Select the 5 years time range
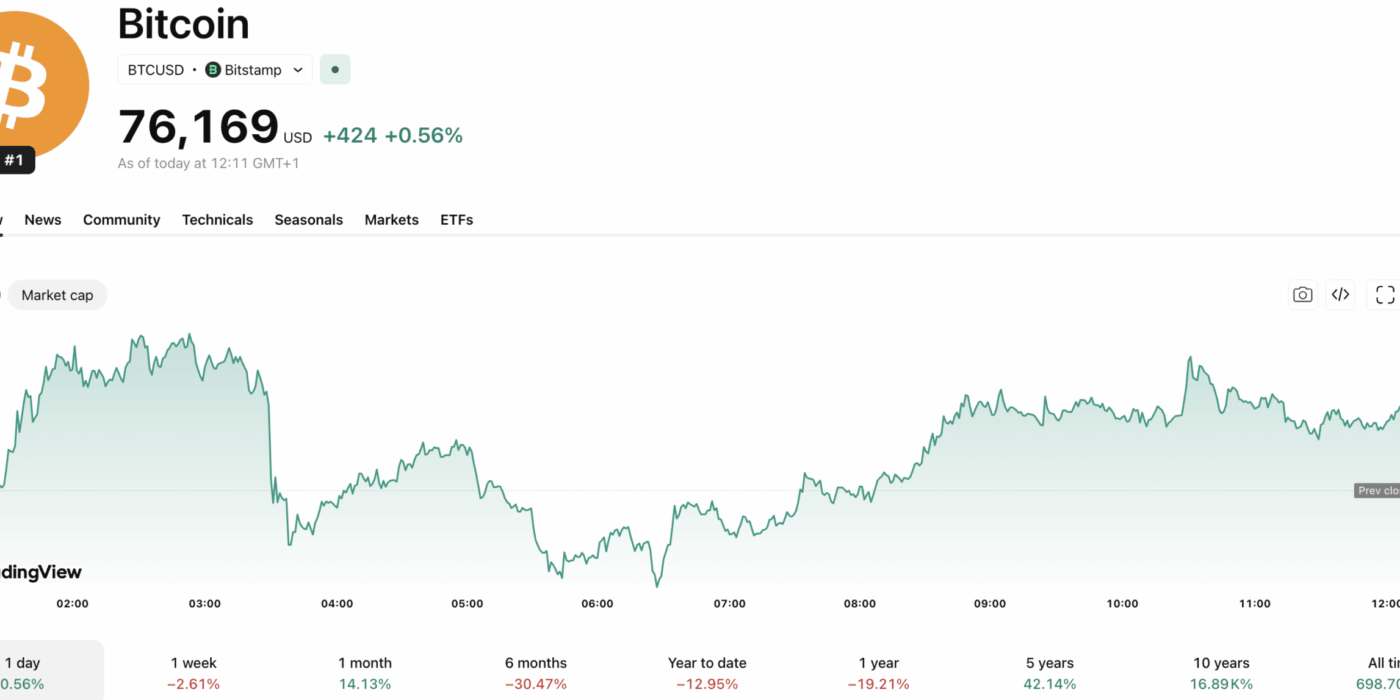Screen dimensions: 1400x700 click(1049, 673)
